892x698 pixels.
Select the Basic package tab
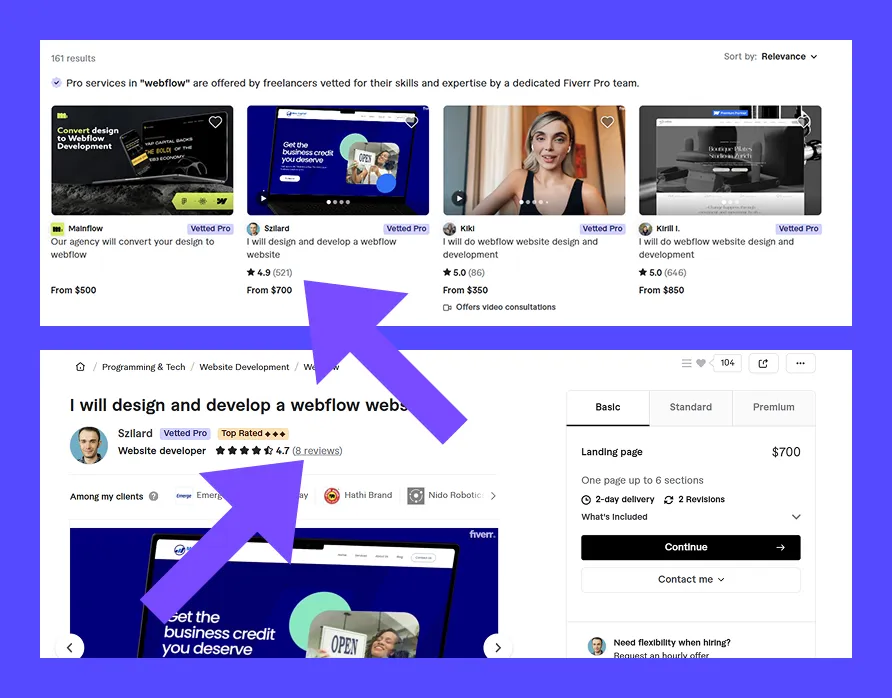[x=608, y=407]
